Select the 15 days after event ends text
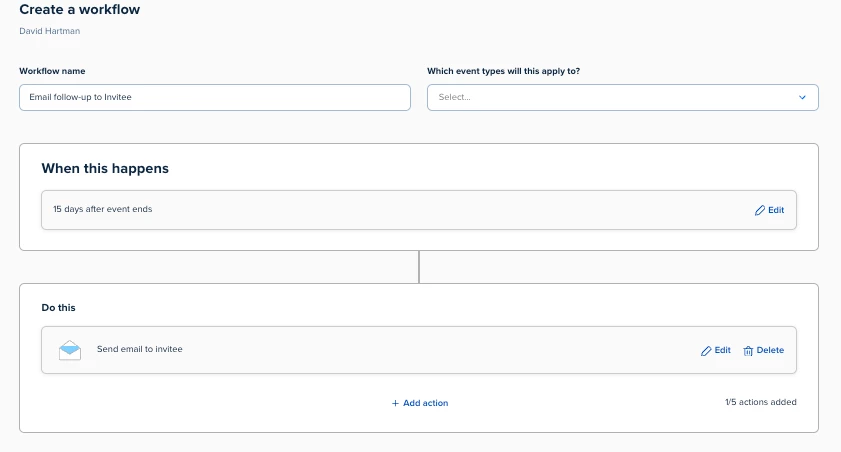Screen dimensions: 841x452 (102, 209)
